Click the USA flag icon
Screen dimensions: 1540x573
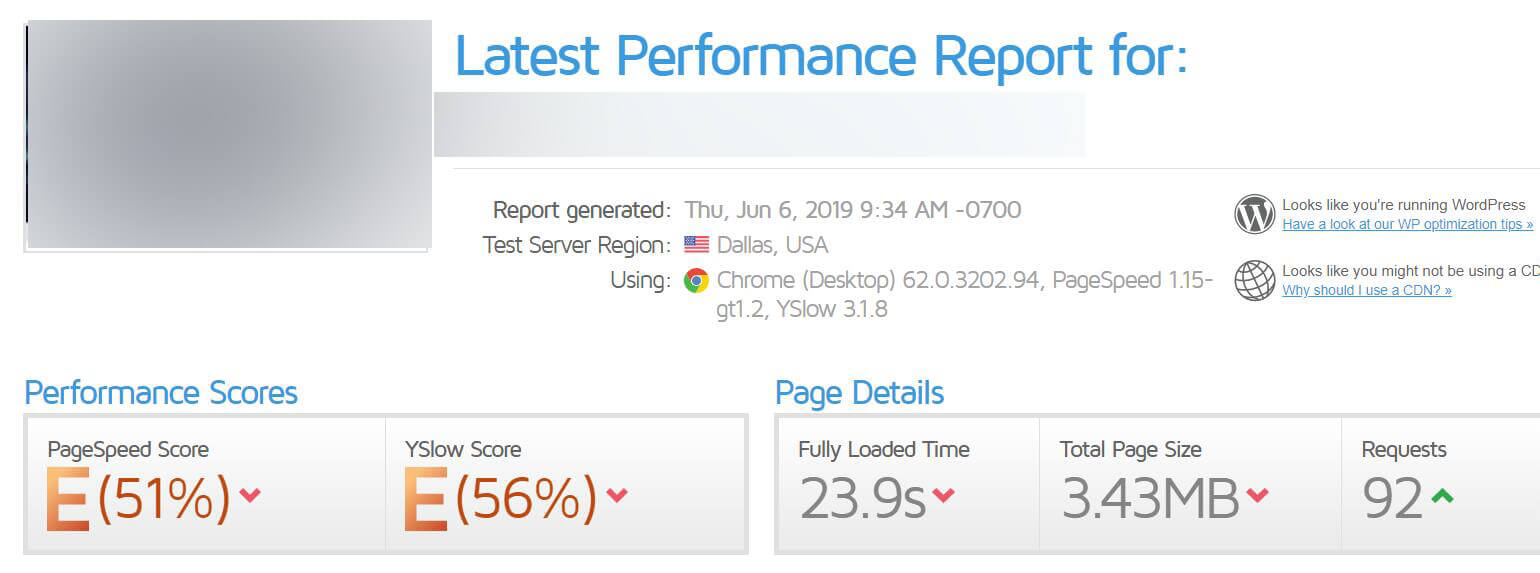(x=697, y=245)
